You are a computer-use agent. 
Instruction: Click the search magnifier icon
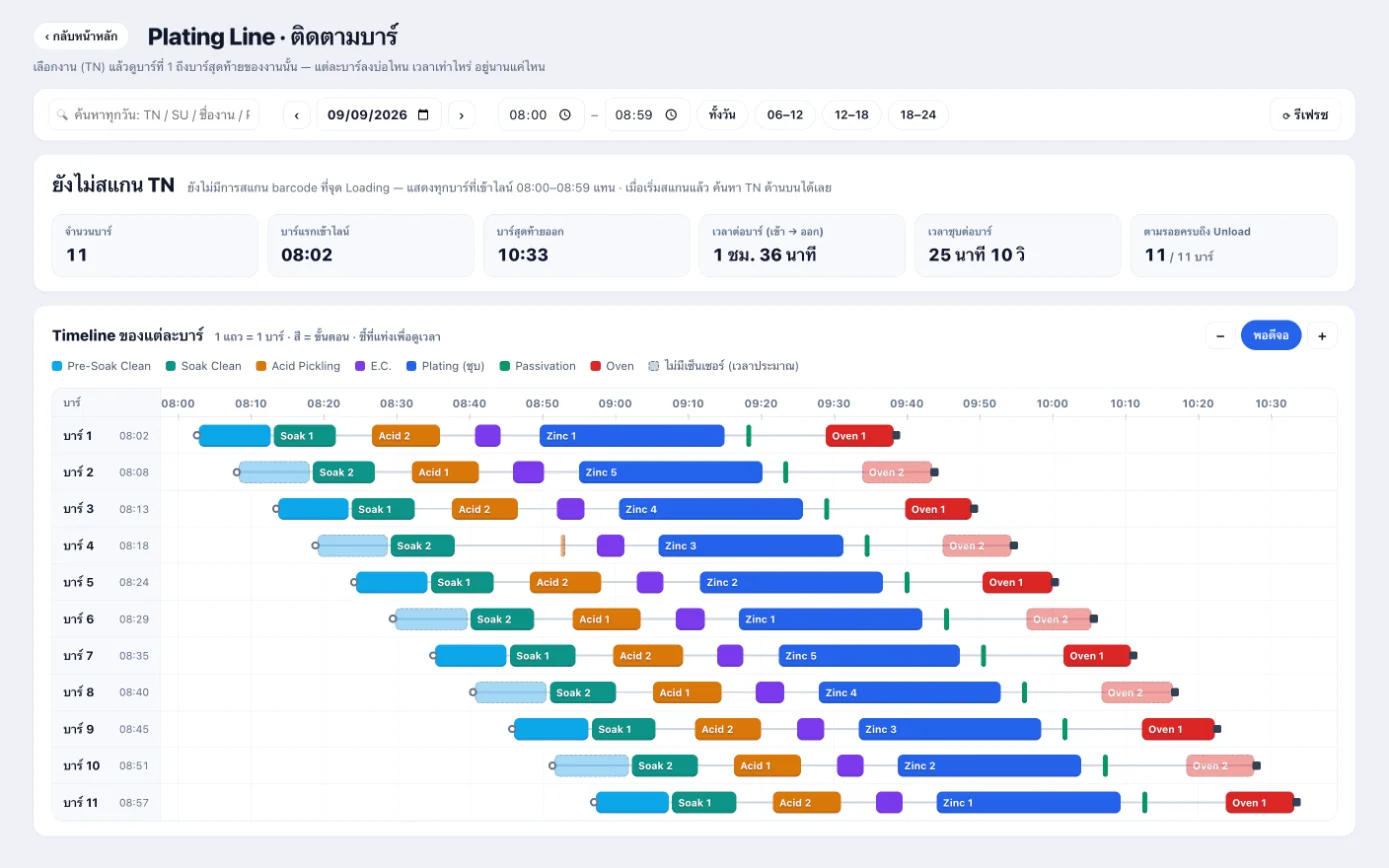[x=62, y=115]
